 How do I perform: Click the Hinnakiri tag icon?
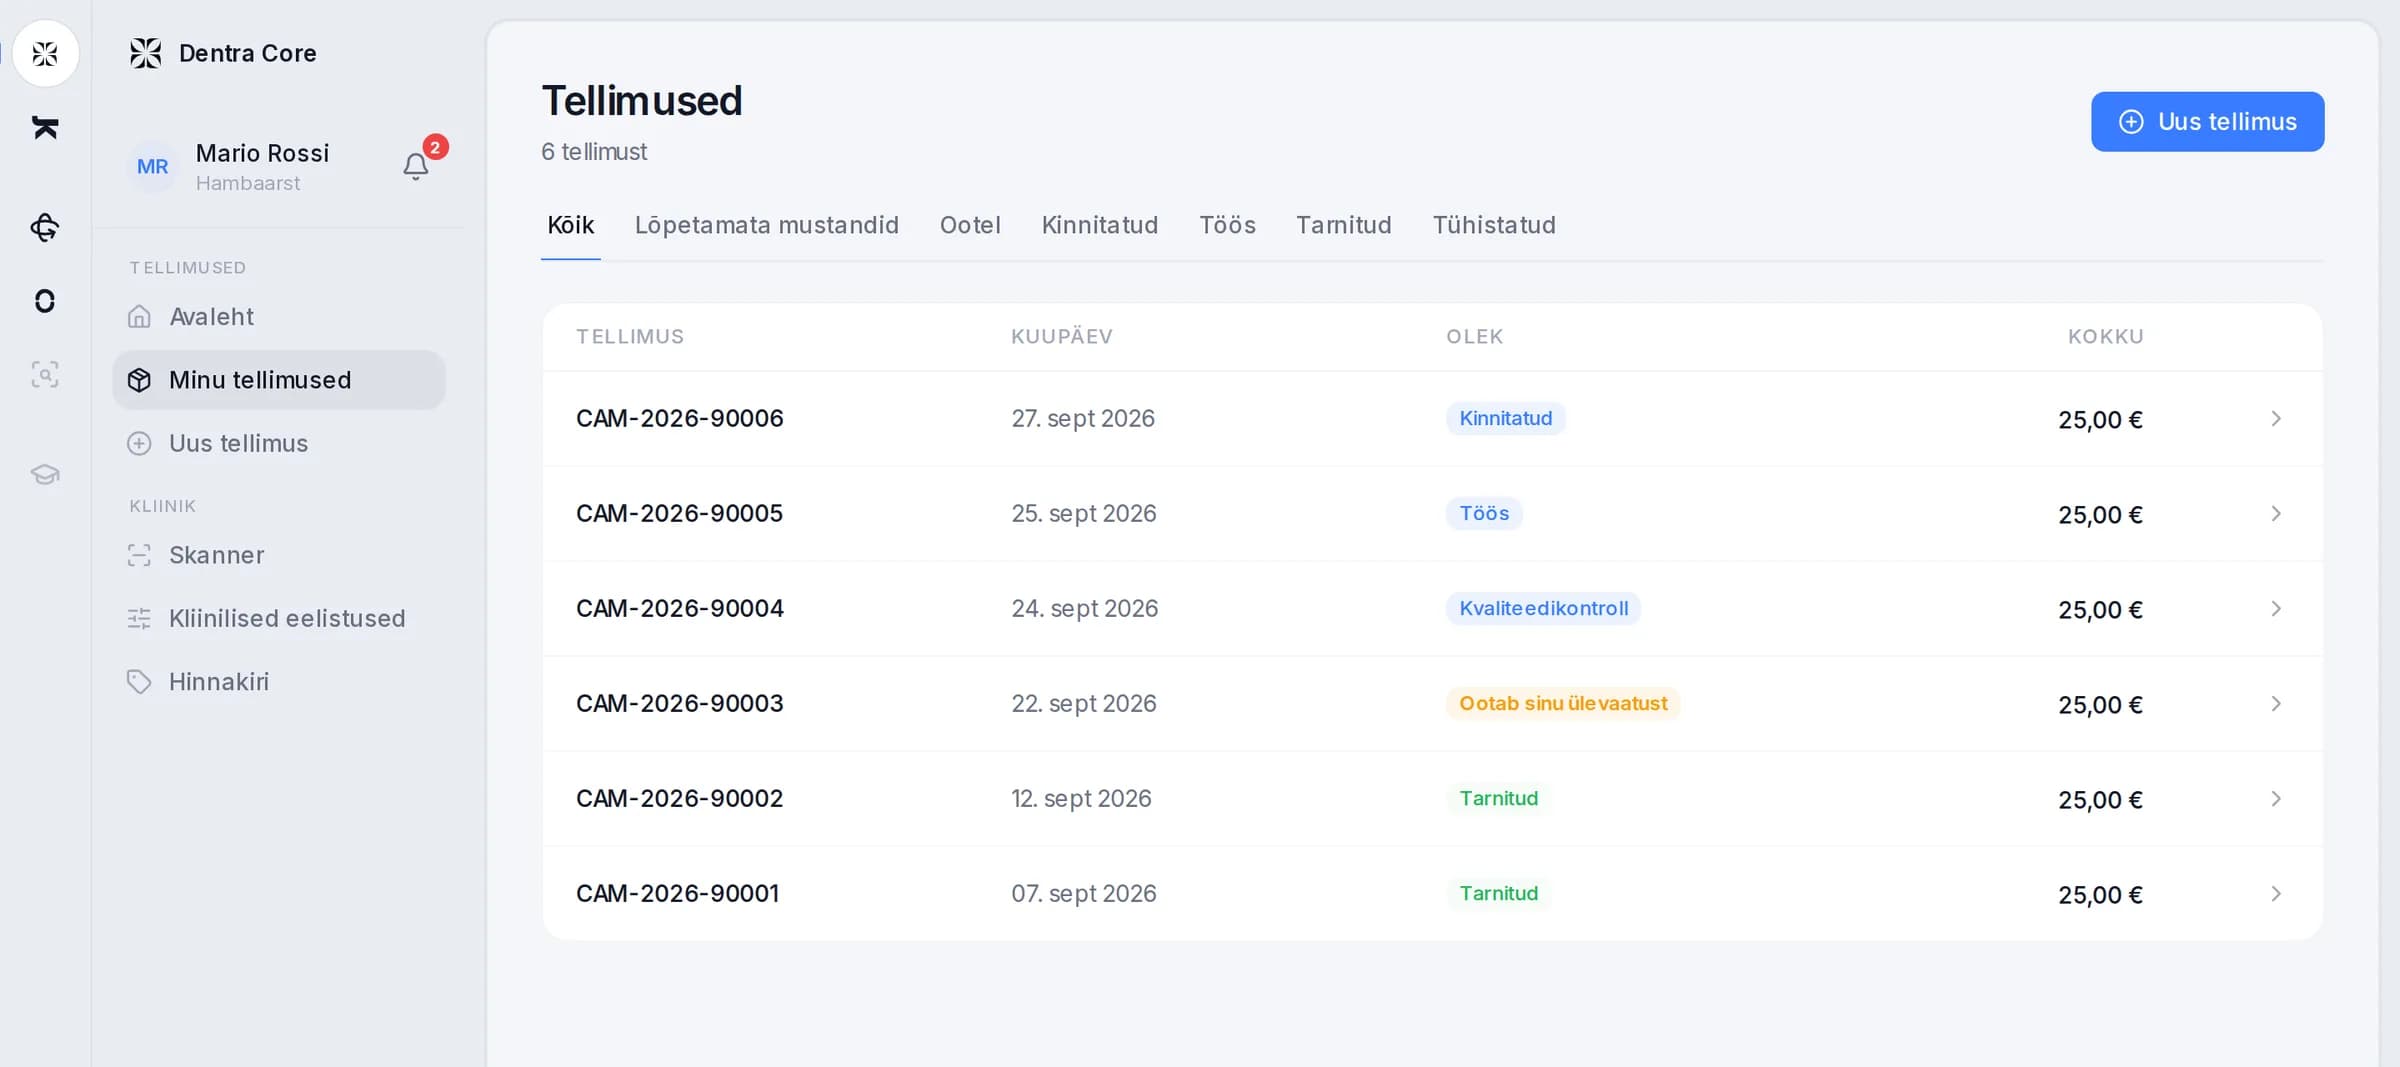coord(139,682)
